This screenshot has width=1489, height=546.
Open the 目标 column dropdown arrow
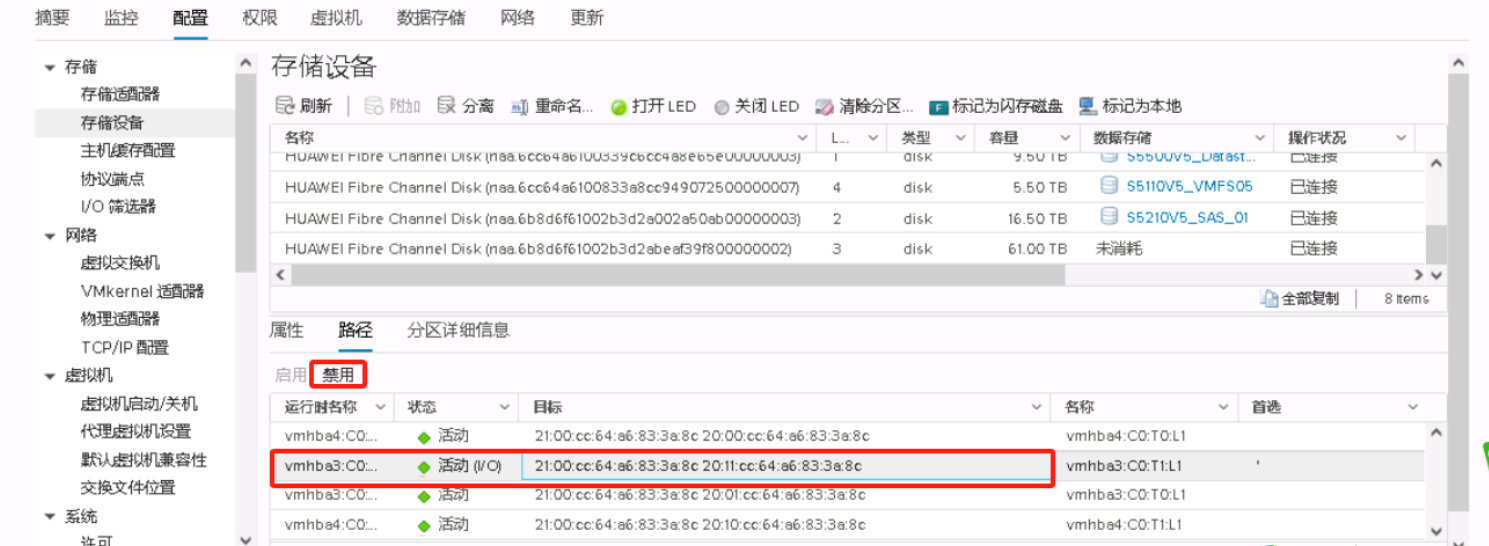[1037, 407]
